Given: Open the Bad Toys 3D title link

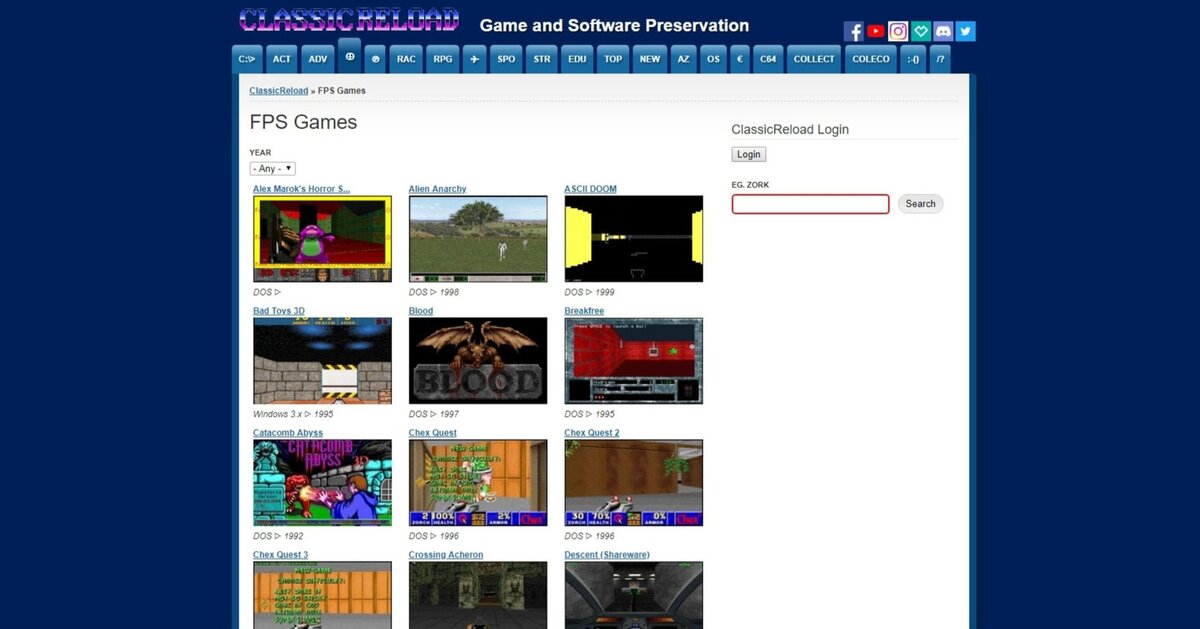Looking at the screenshot, I should [279, 311].
